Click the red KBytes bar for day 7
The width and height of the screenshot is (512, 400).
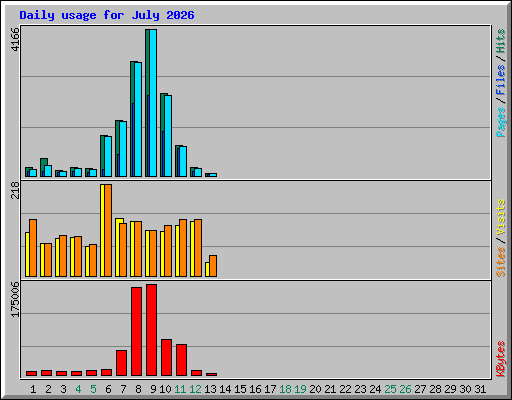(x=121, y=363)
